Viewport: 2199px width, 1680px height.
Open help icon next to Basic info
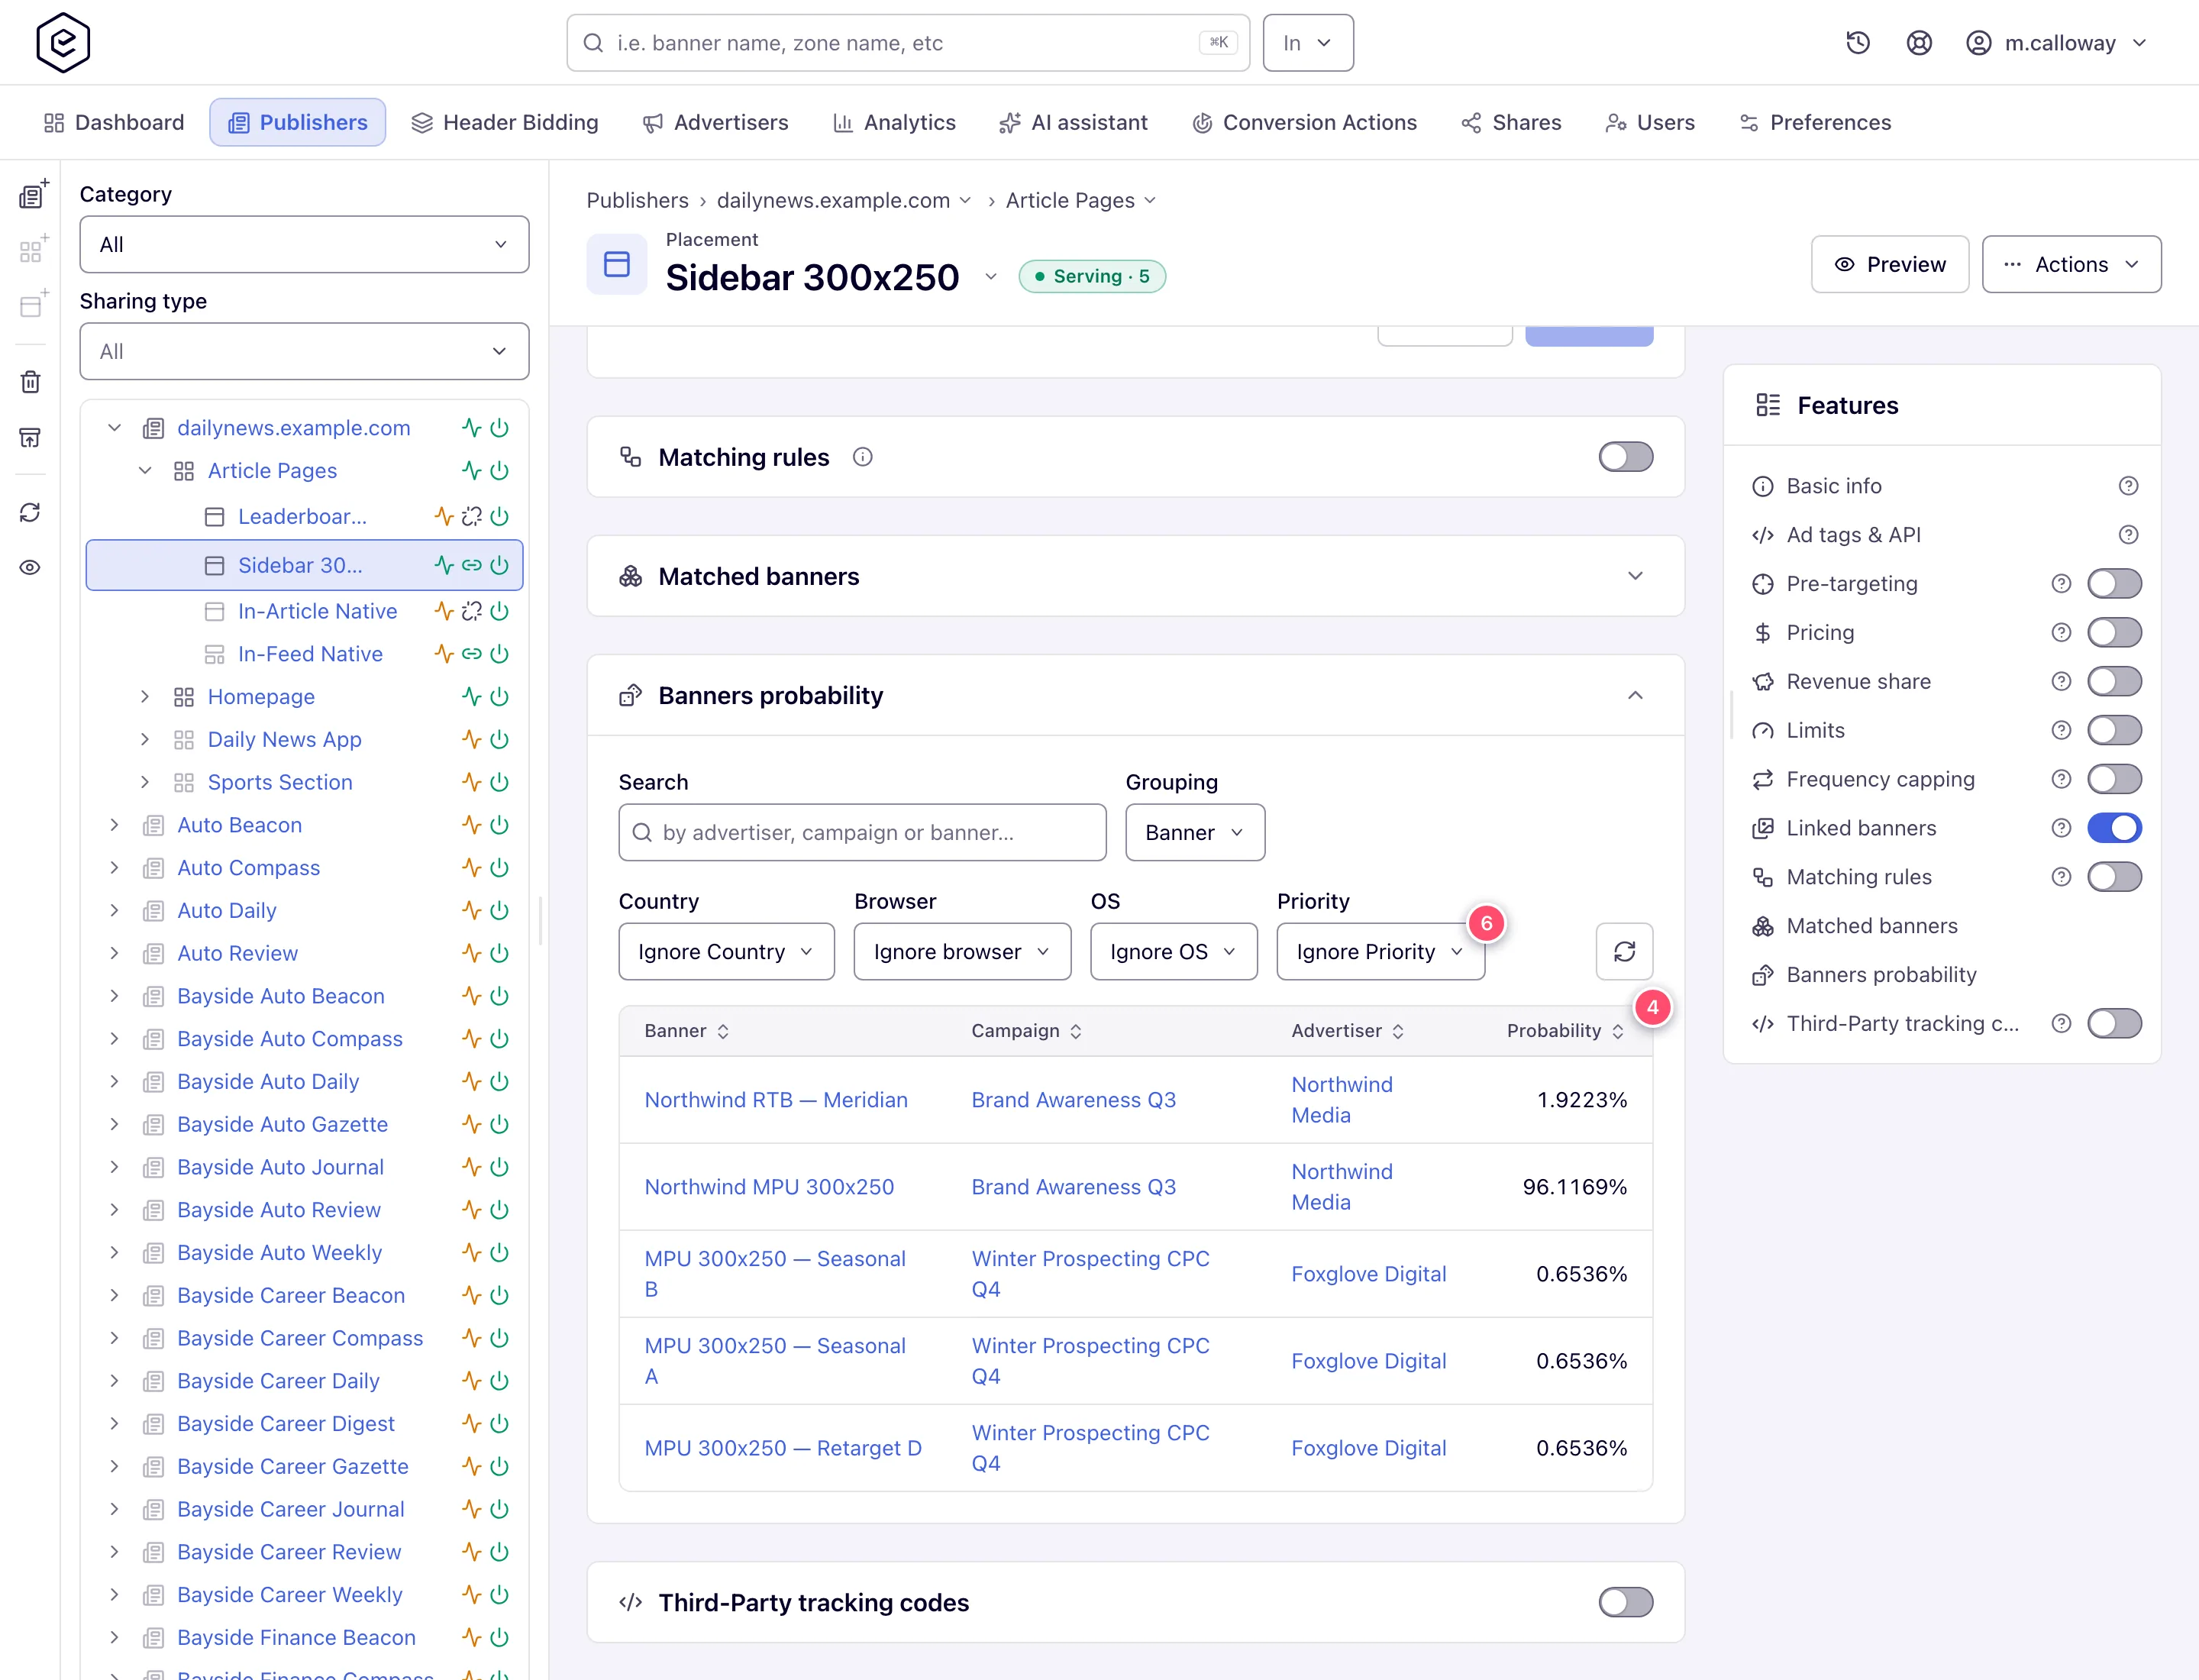click(x=2128, y=486)
